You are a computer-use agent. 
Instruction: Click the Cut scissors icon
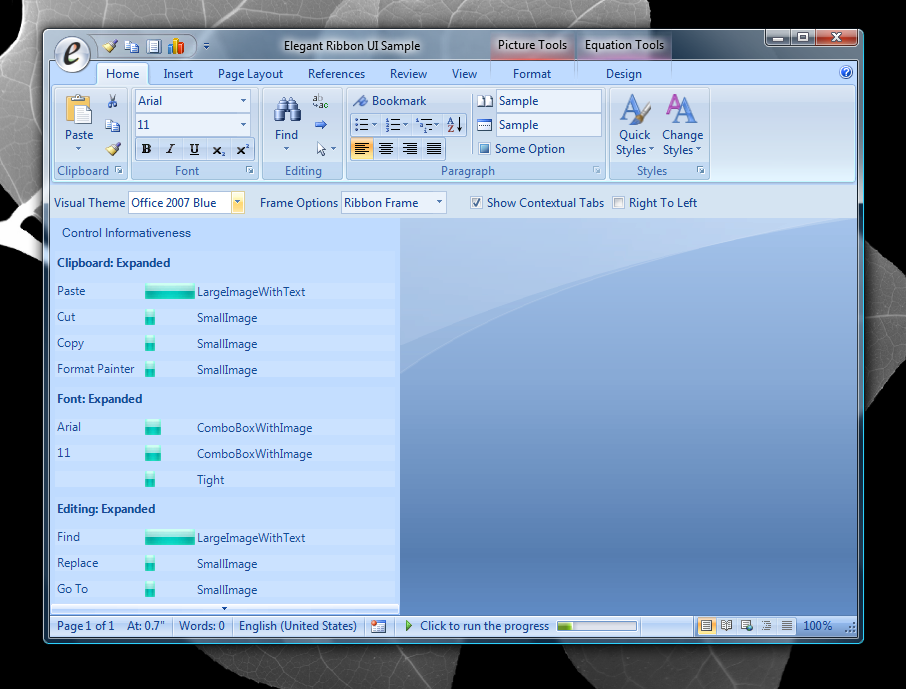pyautogui.click(x=113, y=101)
